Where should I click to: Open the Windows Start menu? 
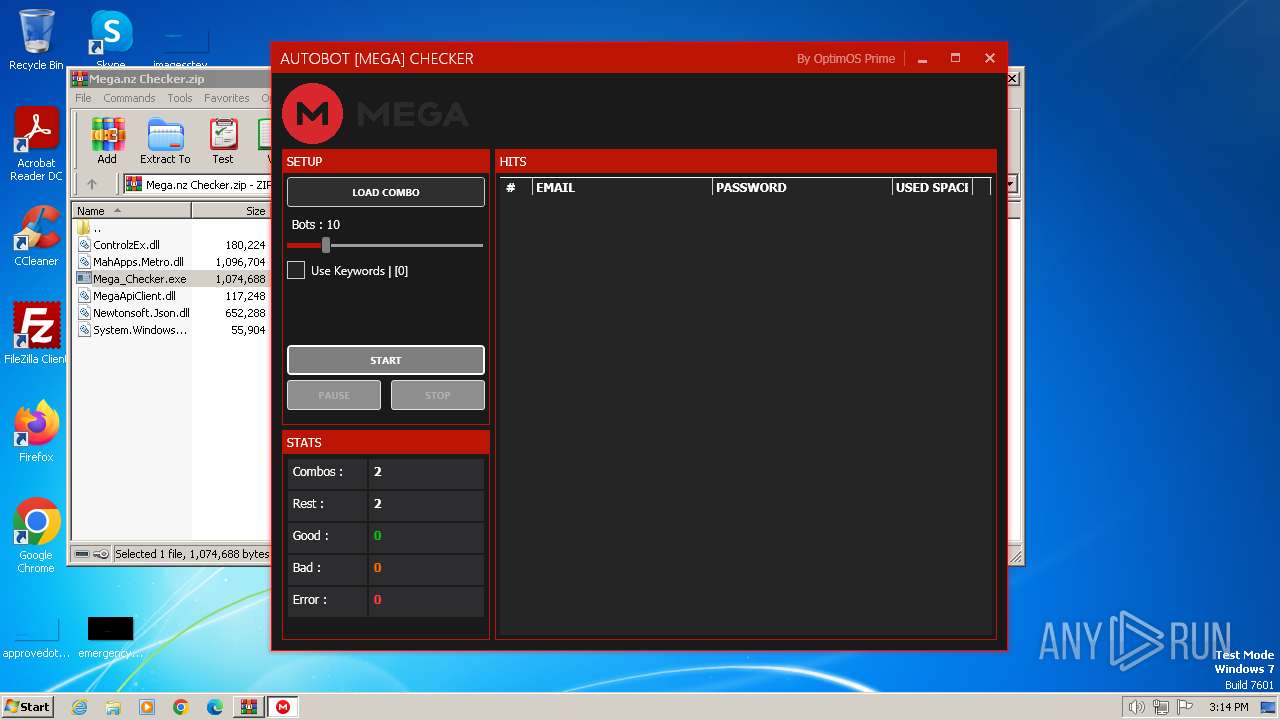[28, 707]
